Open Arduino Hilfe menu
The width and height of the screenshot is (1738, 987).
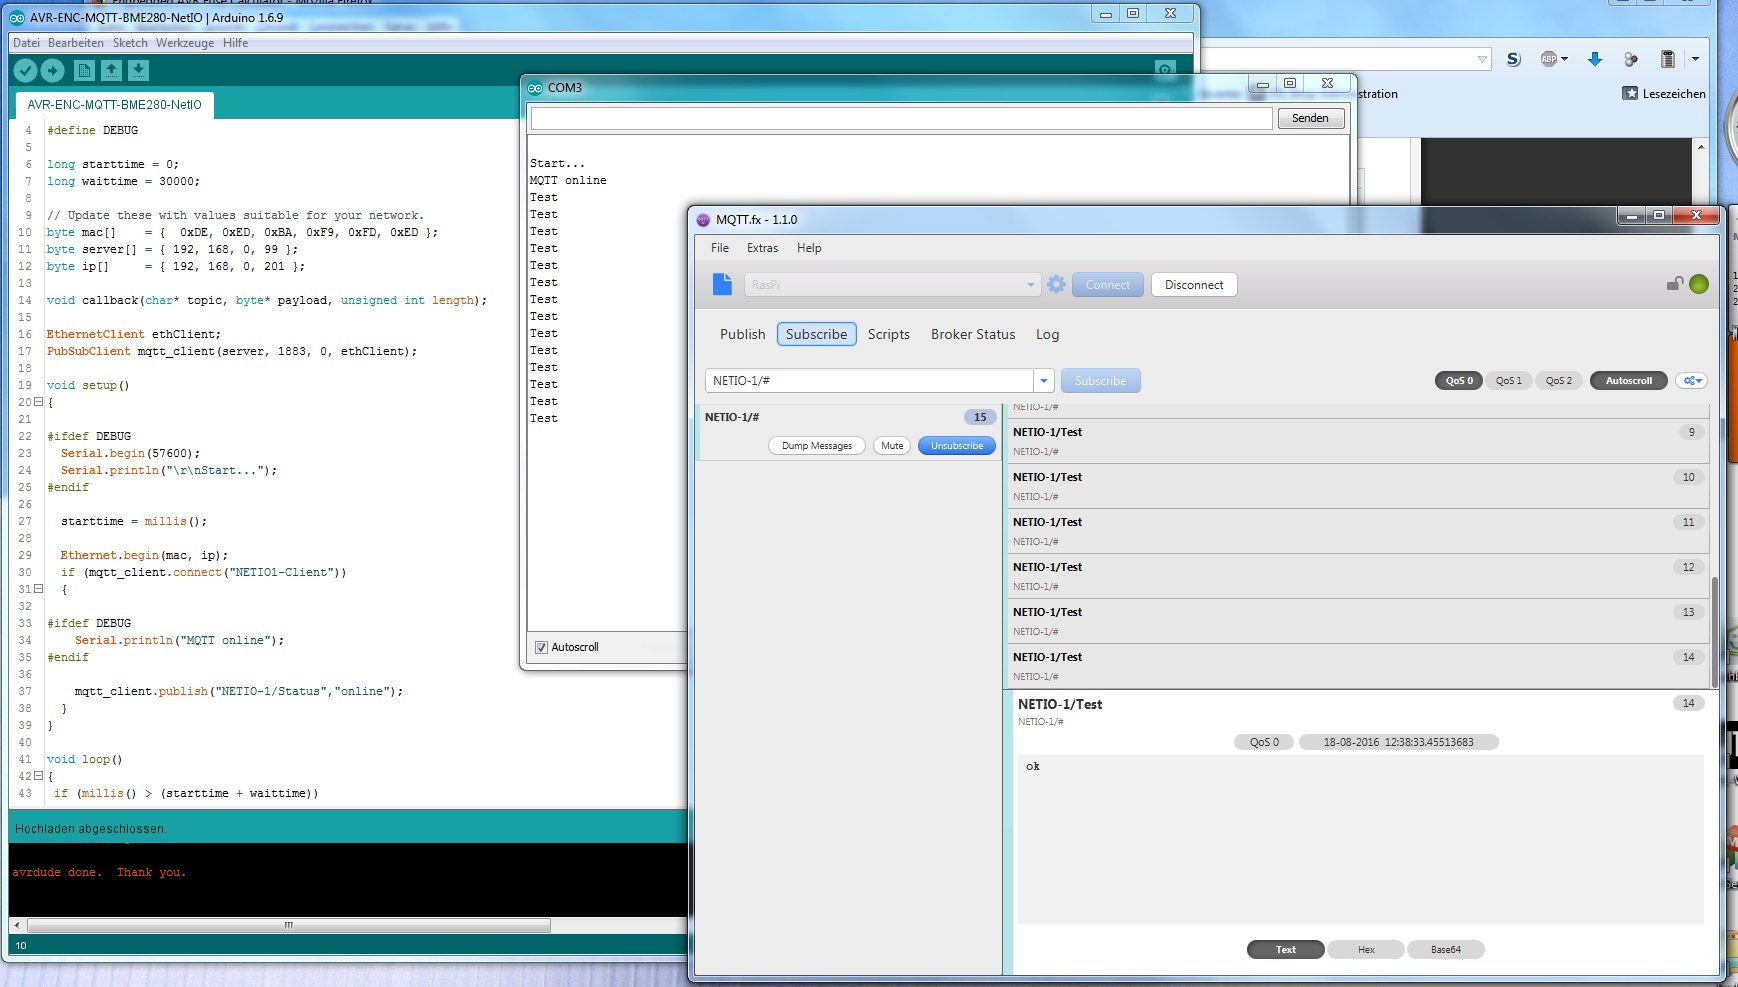pos(235,43)
